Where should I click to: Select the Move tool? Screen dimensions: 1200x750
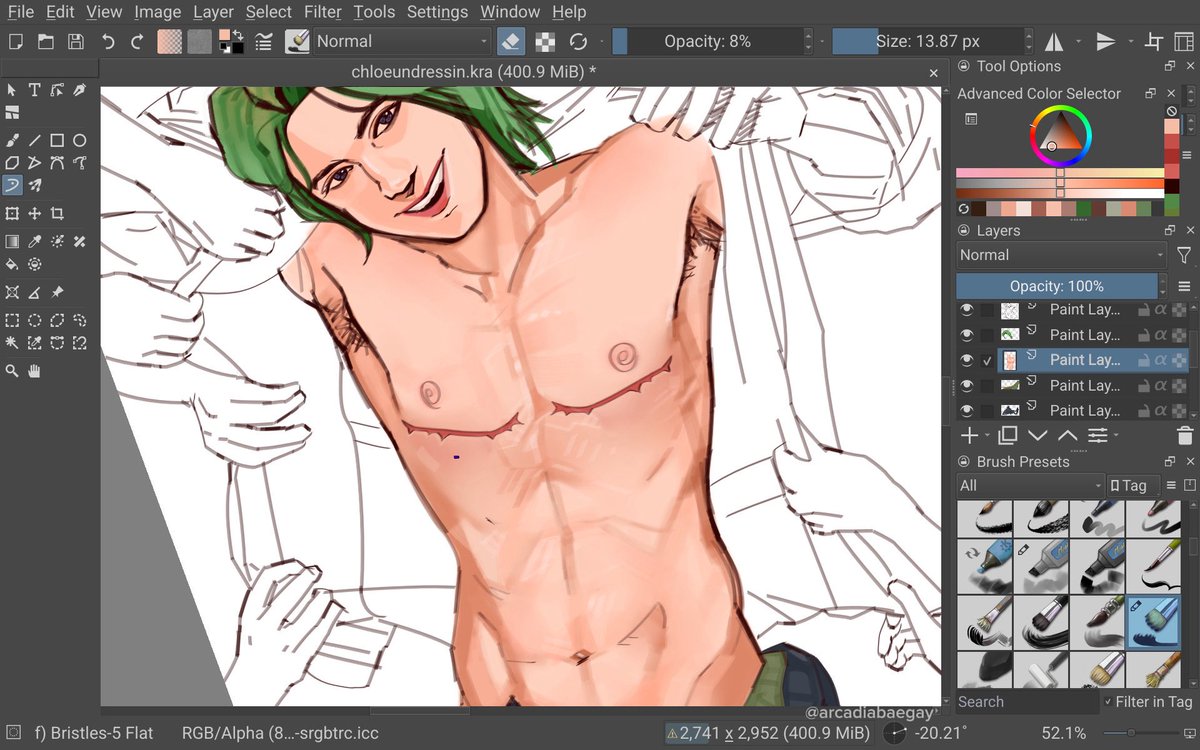pos(34,213)
